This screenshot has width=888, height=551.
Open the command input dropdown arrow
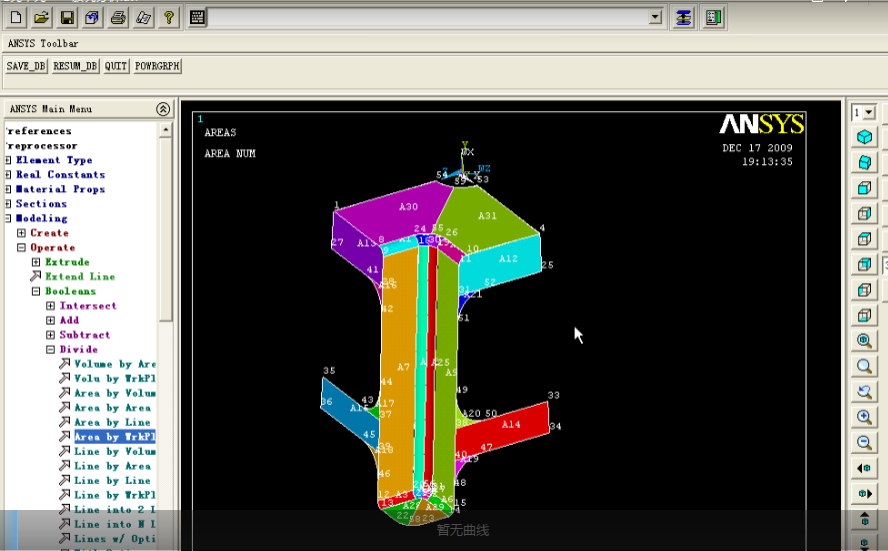(x=655, y=17)
